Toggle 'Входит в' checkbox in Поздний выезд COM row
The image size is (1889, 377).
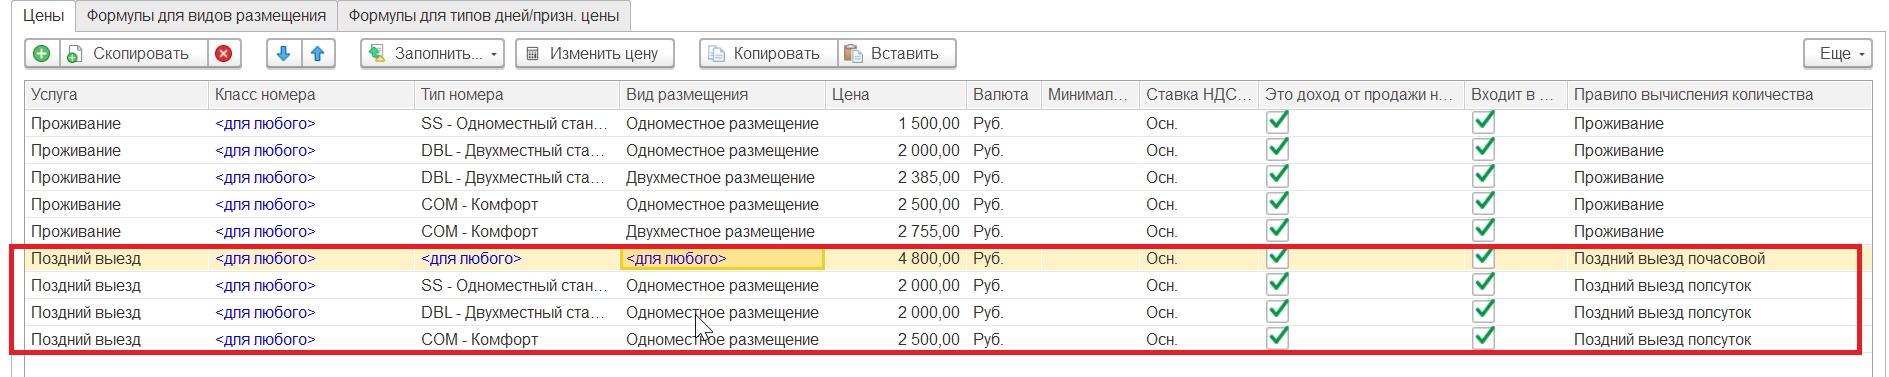(1483, 338)
